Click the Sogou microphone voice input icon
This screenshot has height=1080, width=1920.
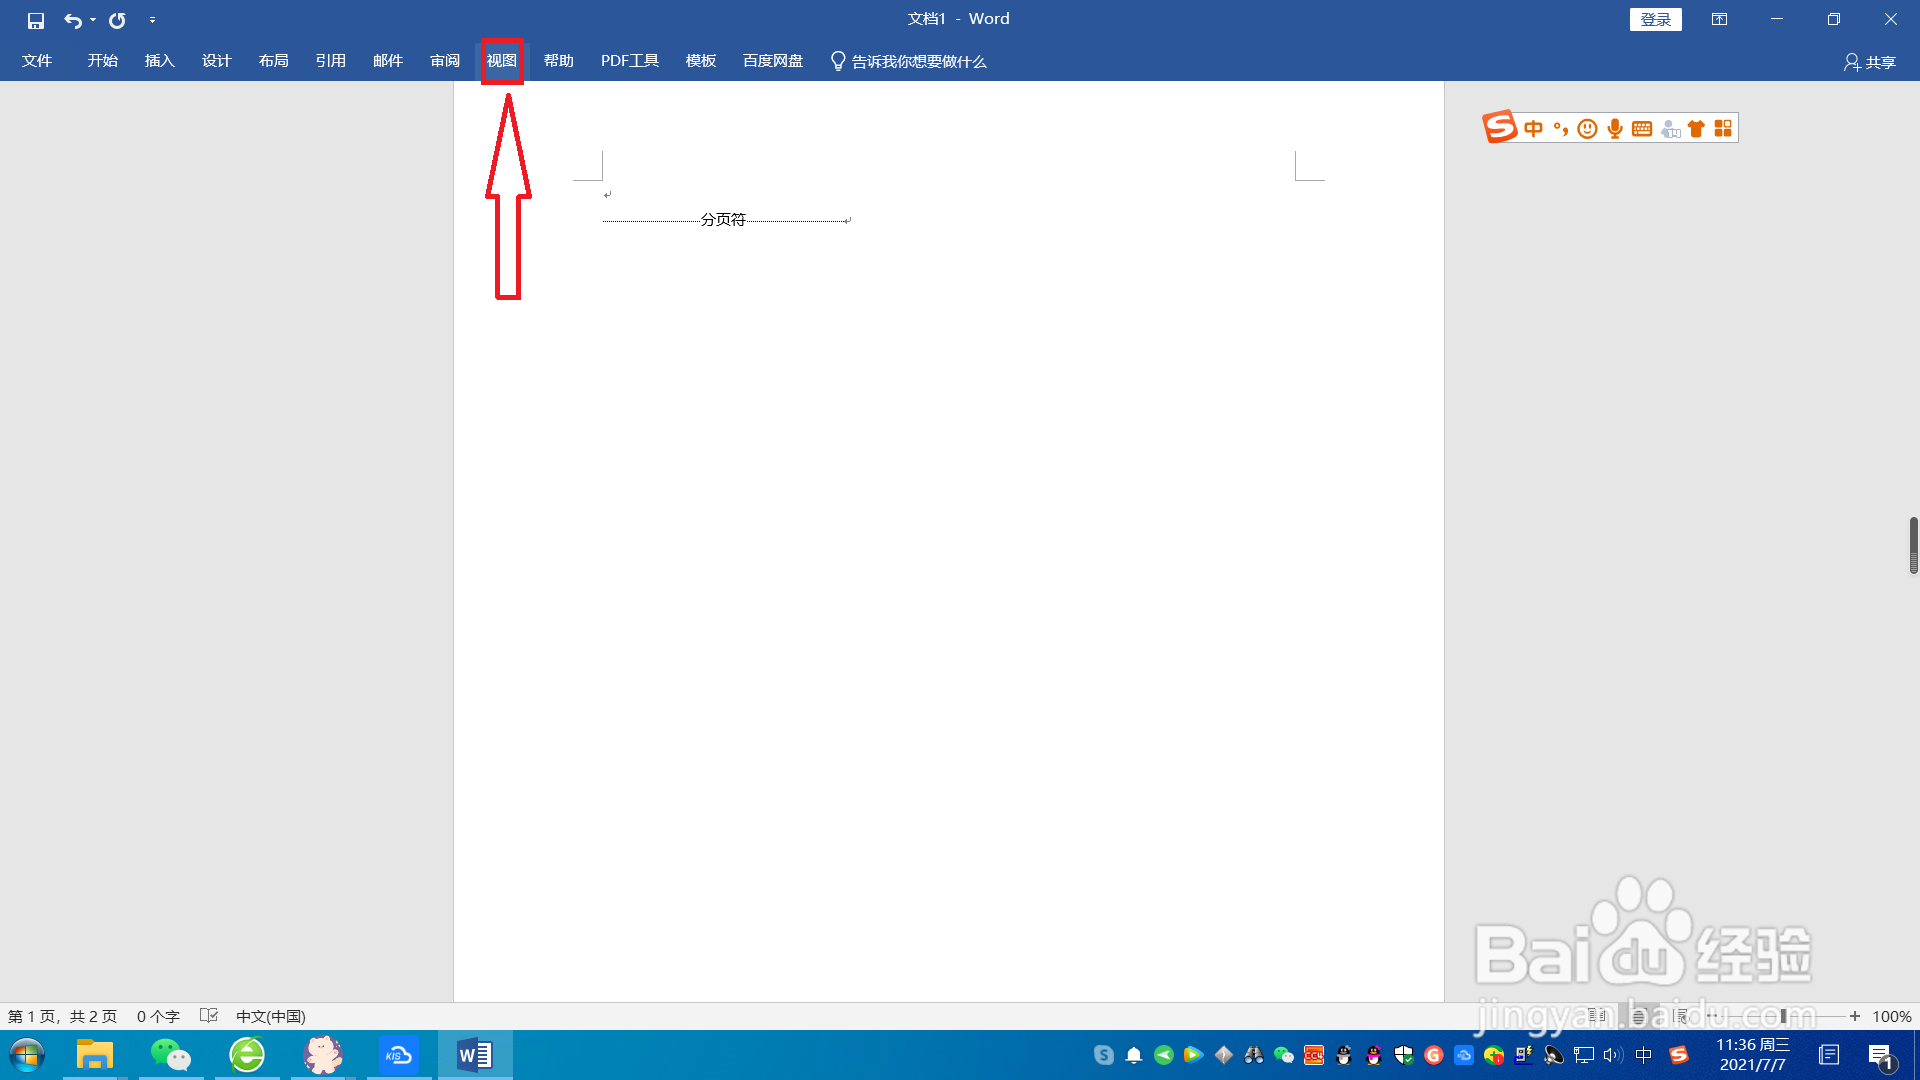(1615, 128)
